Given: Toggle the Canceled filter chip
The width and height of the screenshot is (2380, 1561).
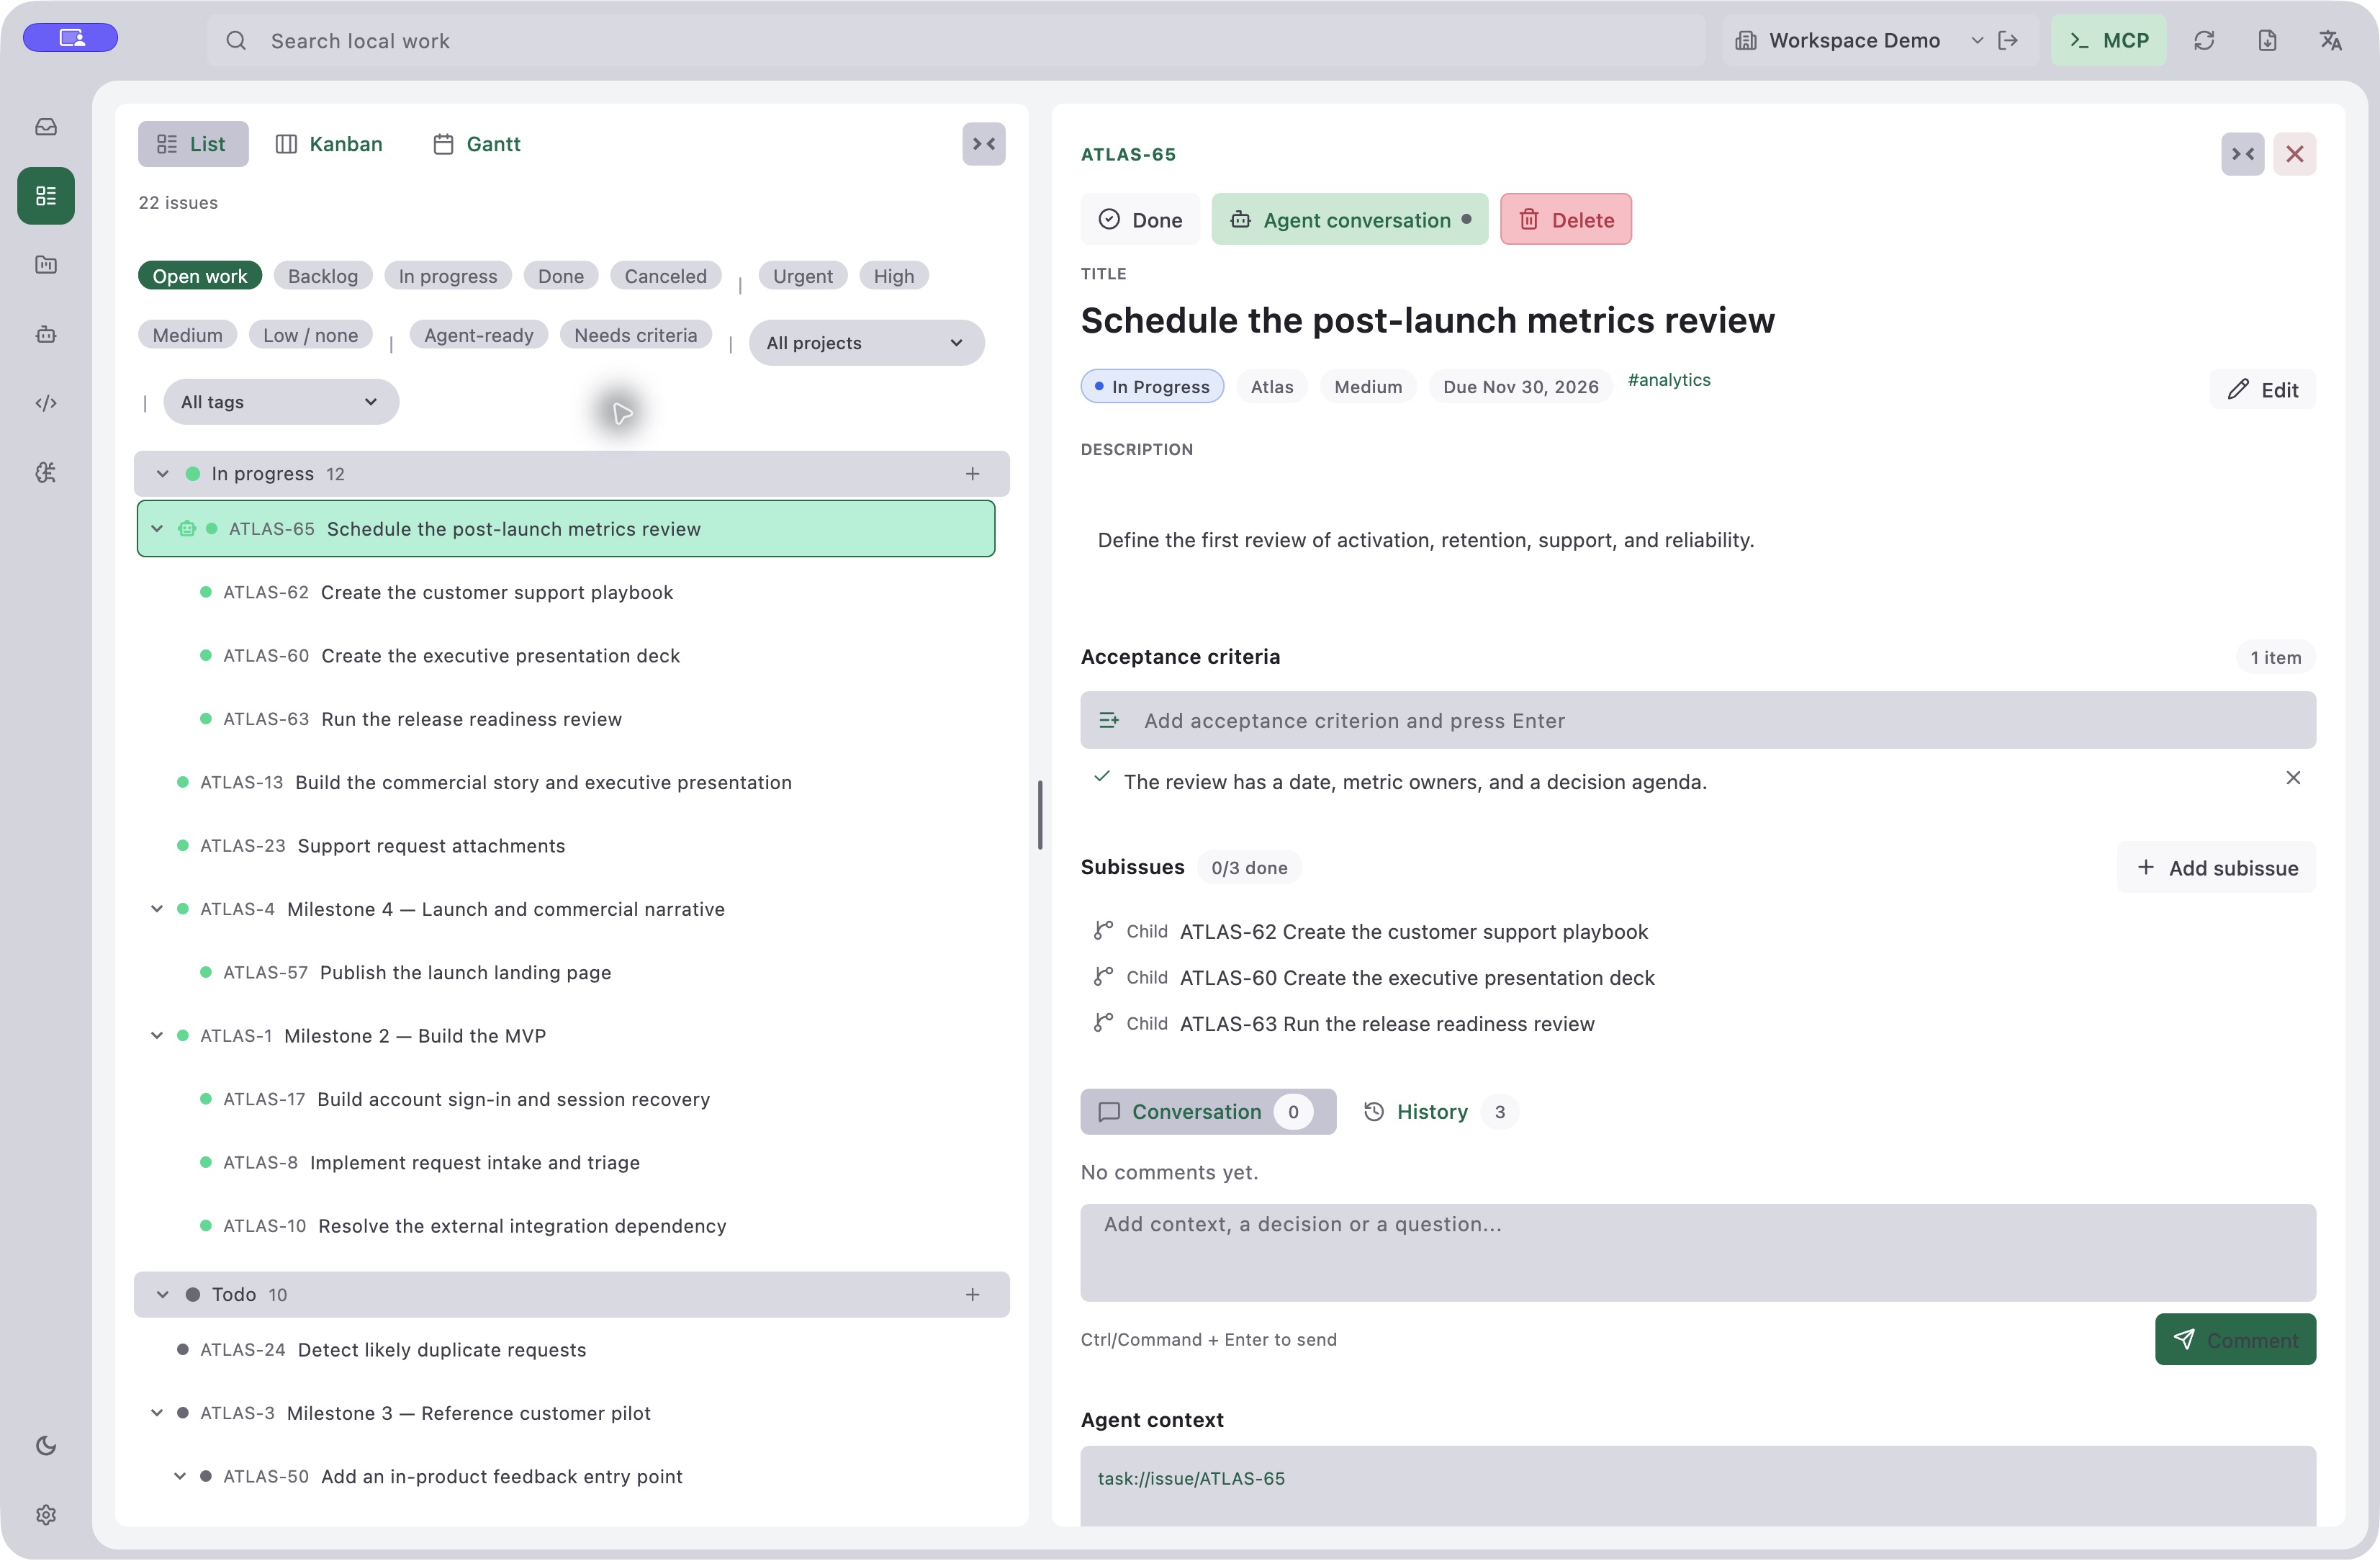Looking at the screenshot, I should click(x=665, y=276).
